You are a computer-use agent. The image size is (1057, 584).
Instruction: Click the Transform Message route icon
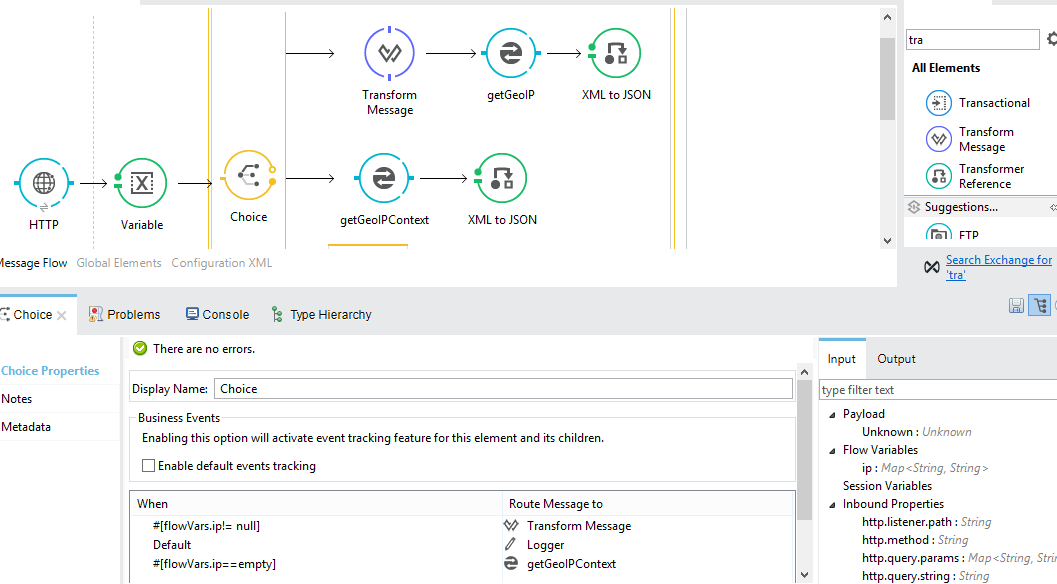pos(511,525)
